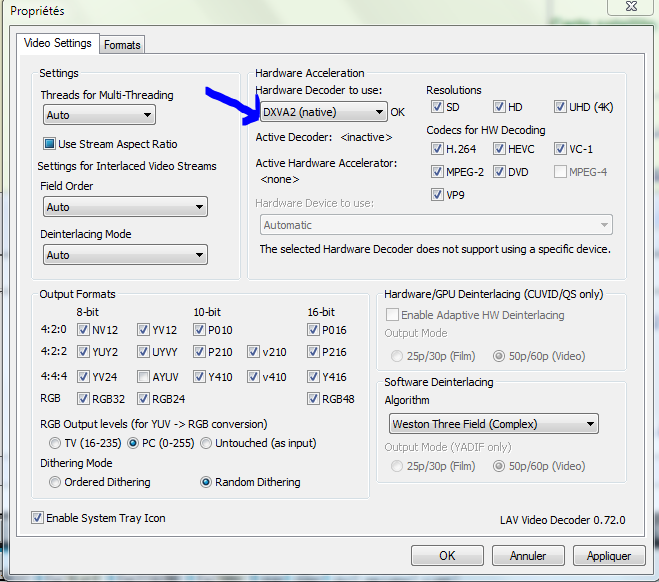659x582 pixels.
Task: Choose Ordered Dithering mode
Action: pos(55,482)
